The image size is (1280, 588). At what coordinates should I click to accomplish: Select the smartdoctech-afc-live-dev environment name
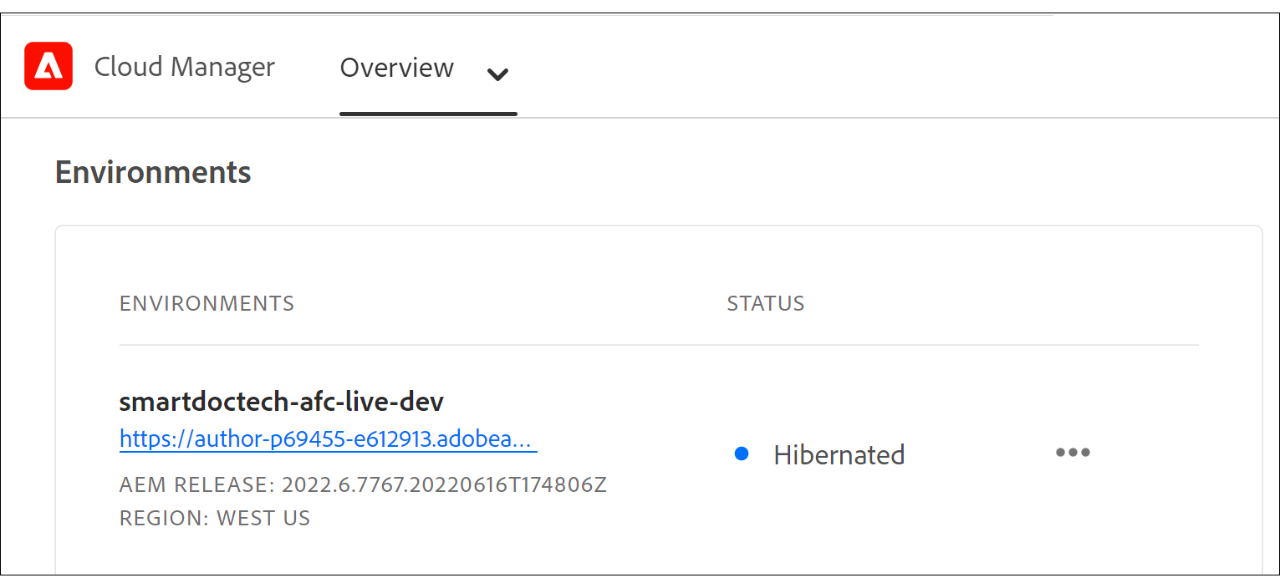click(281, 402)
